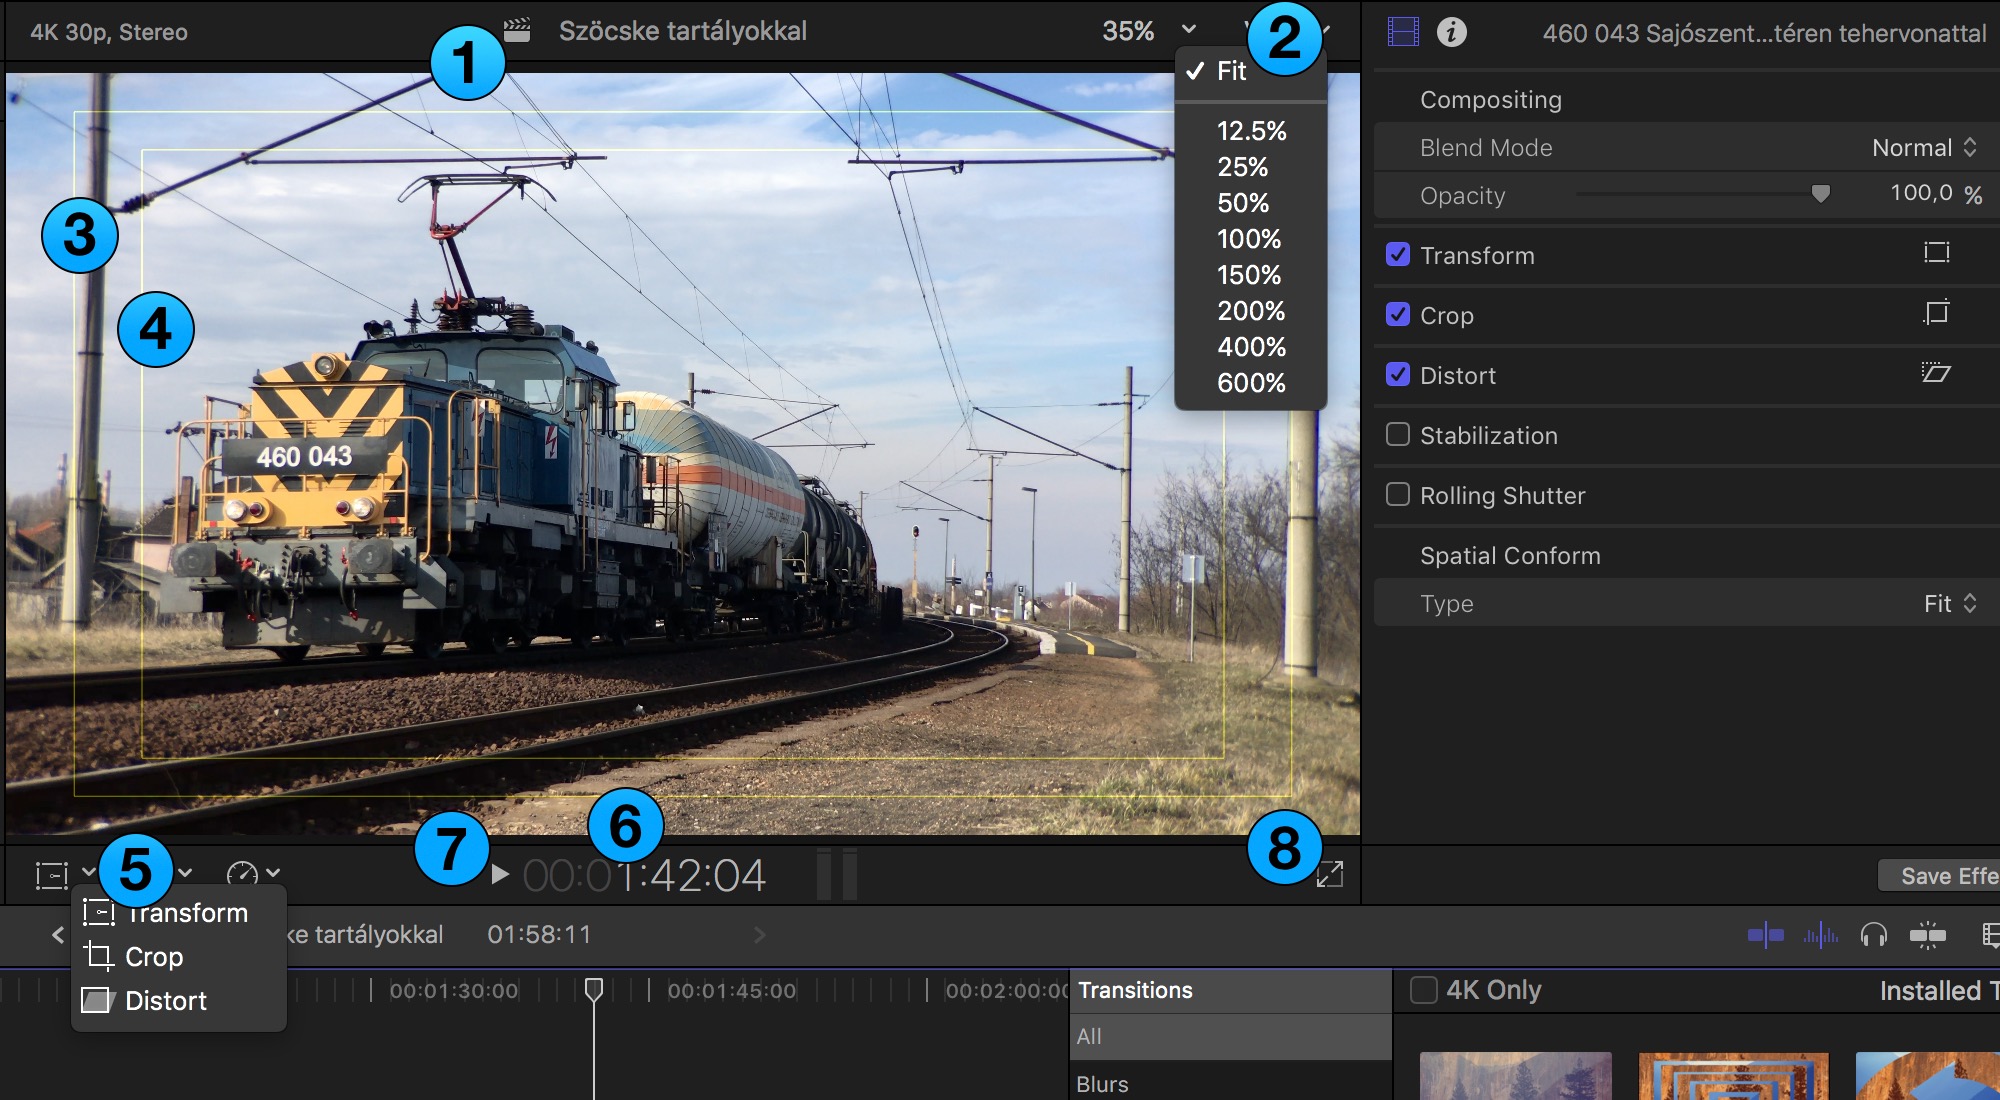The height and width of the screenshot is (1100, 2000).
Task: Toggle snapping icon in timeline bar
Action: [1927, 935]
